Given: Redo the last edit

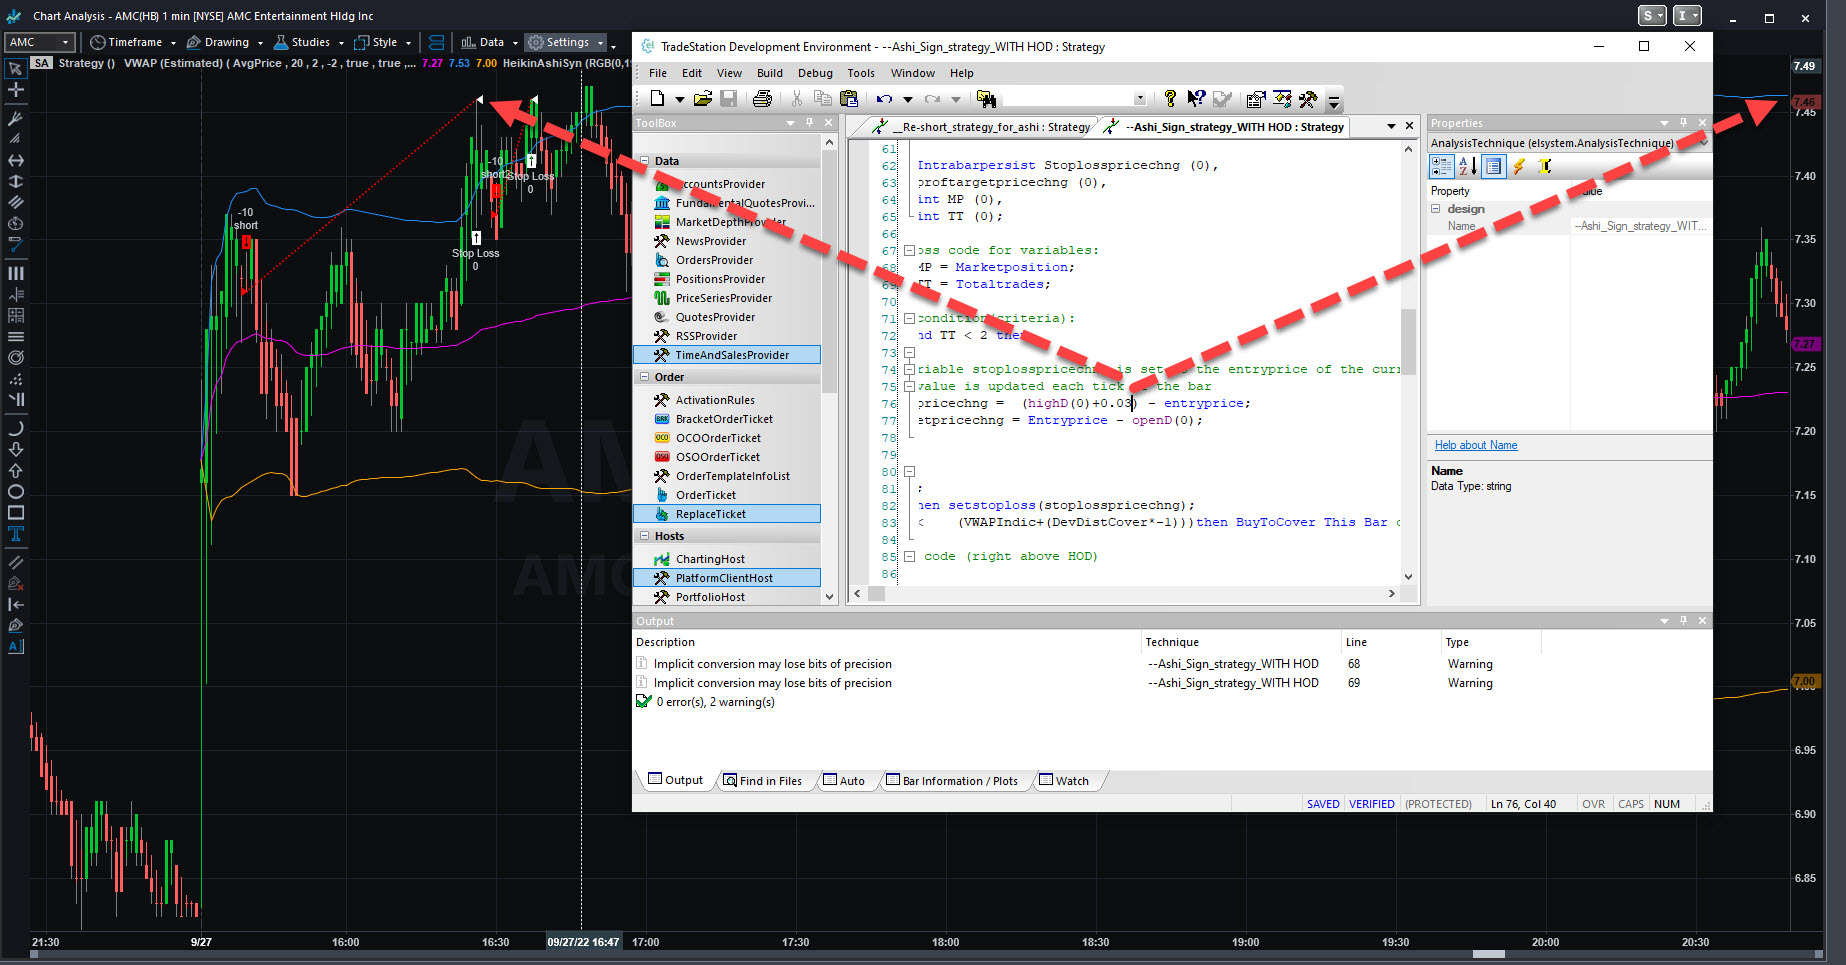Looking at the screenshot, I should (x=933, y=99).
